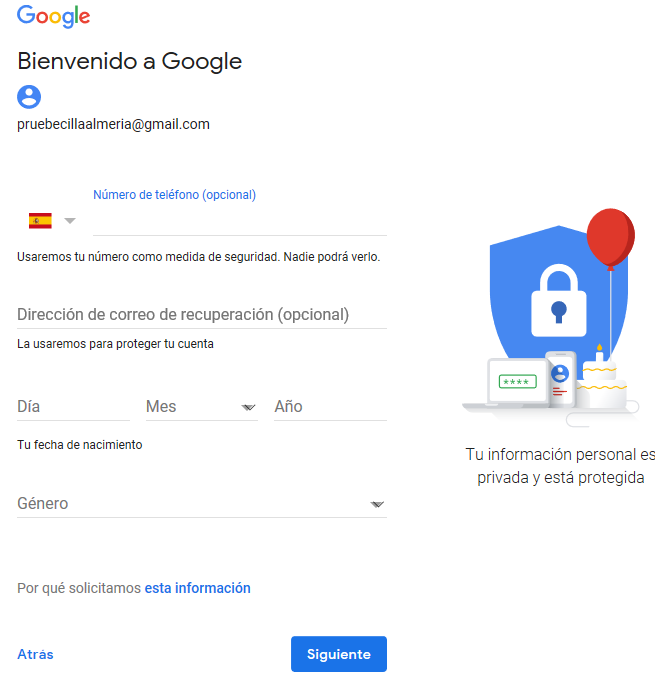This screenshot has height=693, width=655.
Task: Click the 'Bienvenido a Google' heading
Action: pos(129,61)
